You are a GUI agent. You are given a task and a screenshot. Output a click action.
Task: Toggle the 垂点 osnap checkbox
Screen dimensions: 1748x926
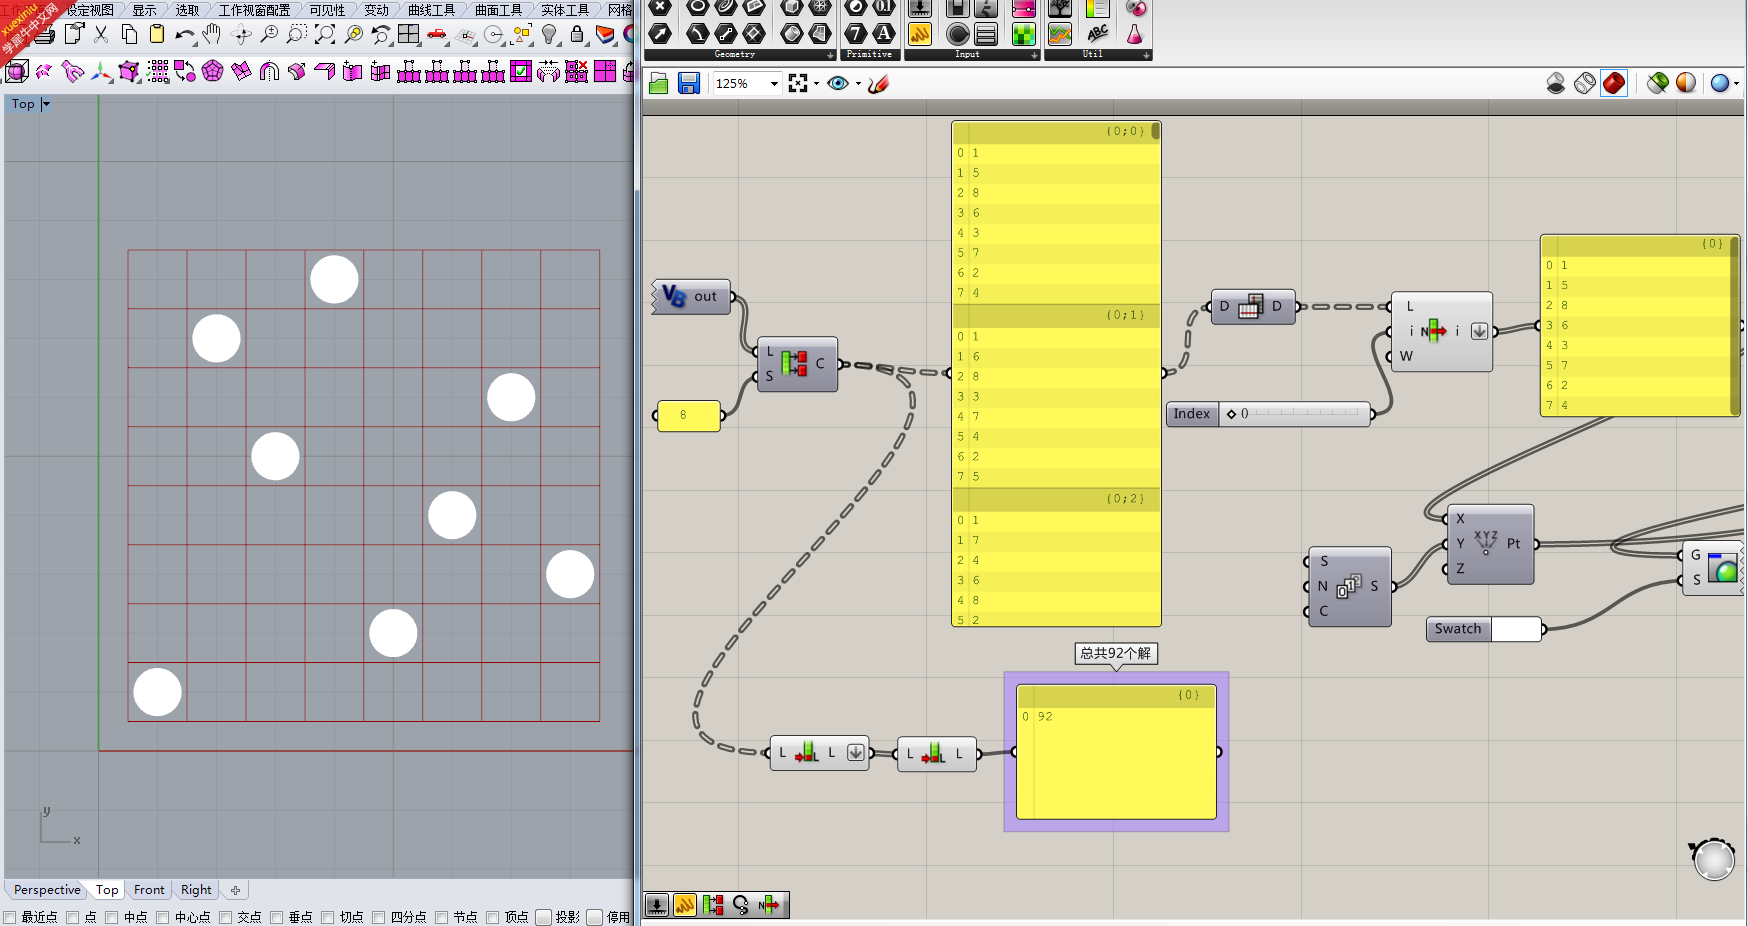[277, 917]
